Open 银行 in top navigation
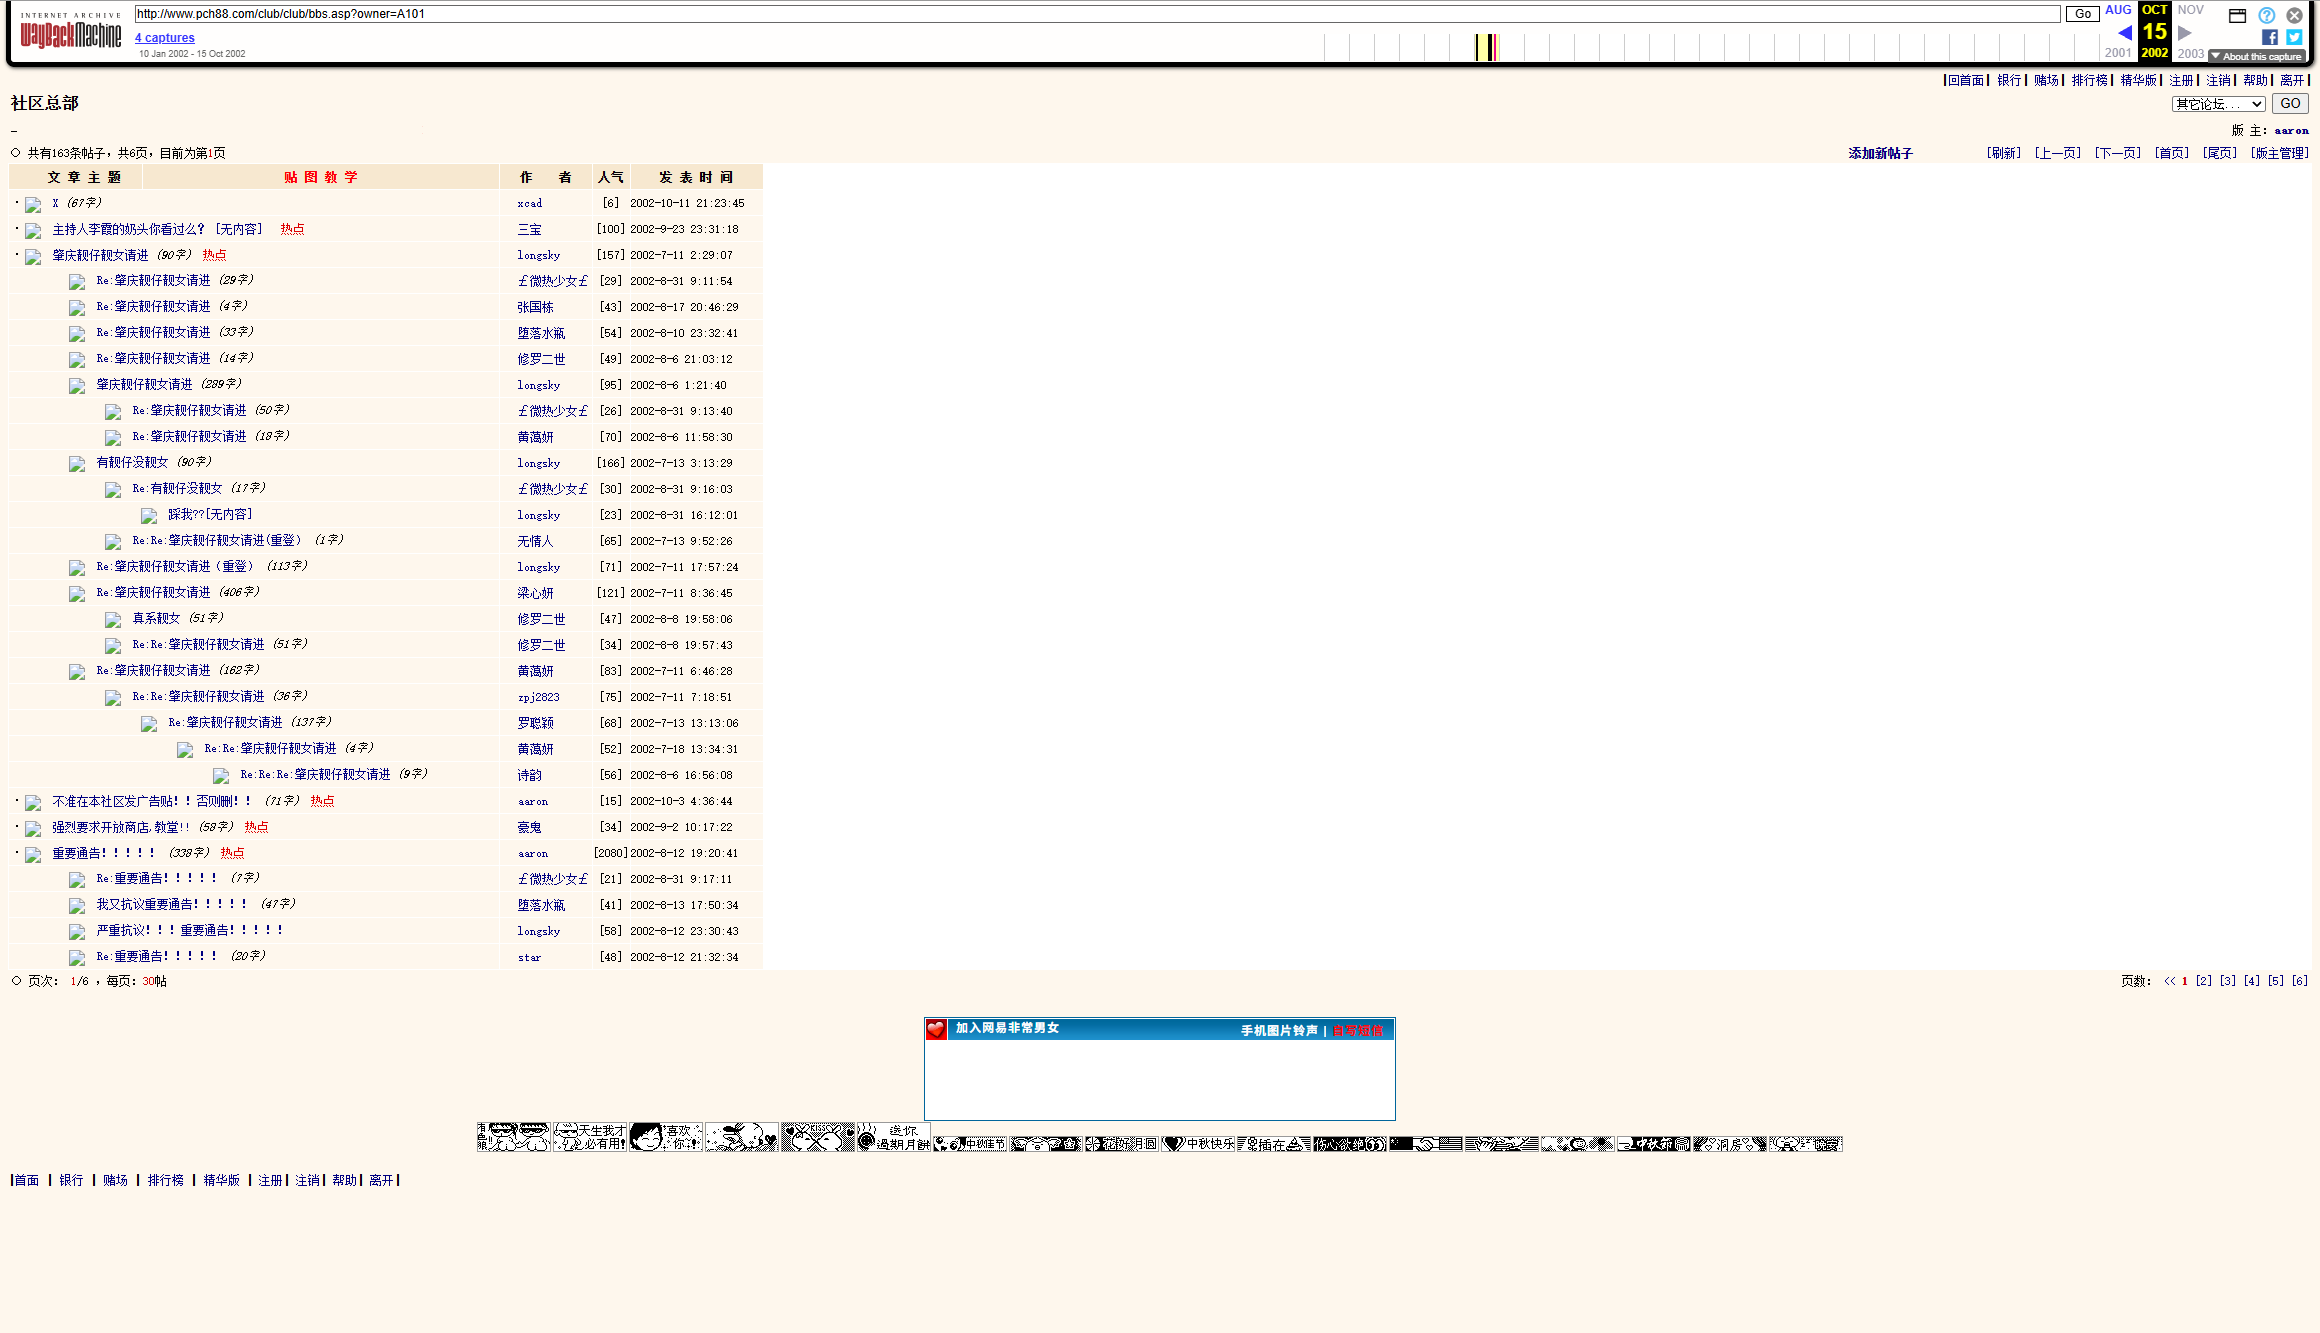2320x1333 pixels. click(x=2009, y=80)
